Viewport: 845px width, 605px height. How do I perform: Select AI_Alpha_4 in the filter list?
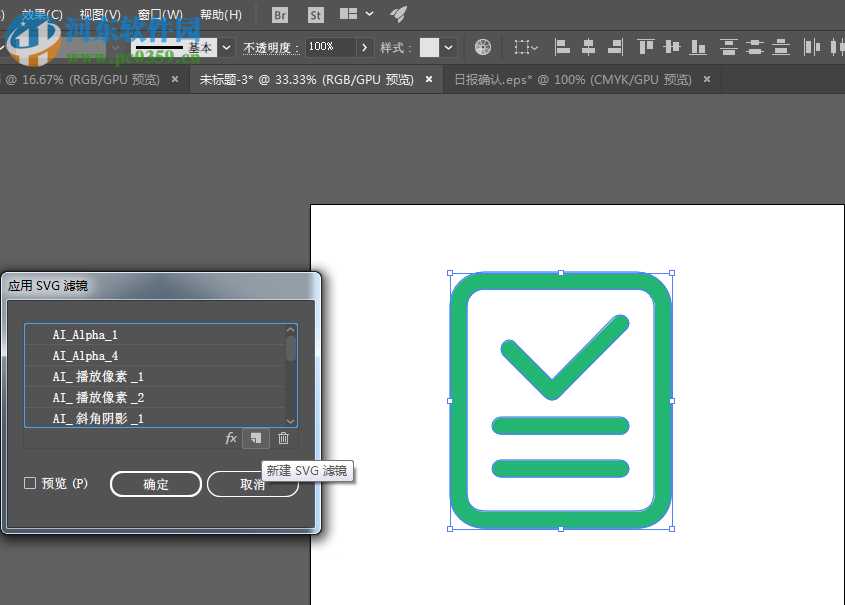coord(86,356)
